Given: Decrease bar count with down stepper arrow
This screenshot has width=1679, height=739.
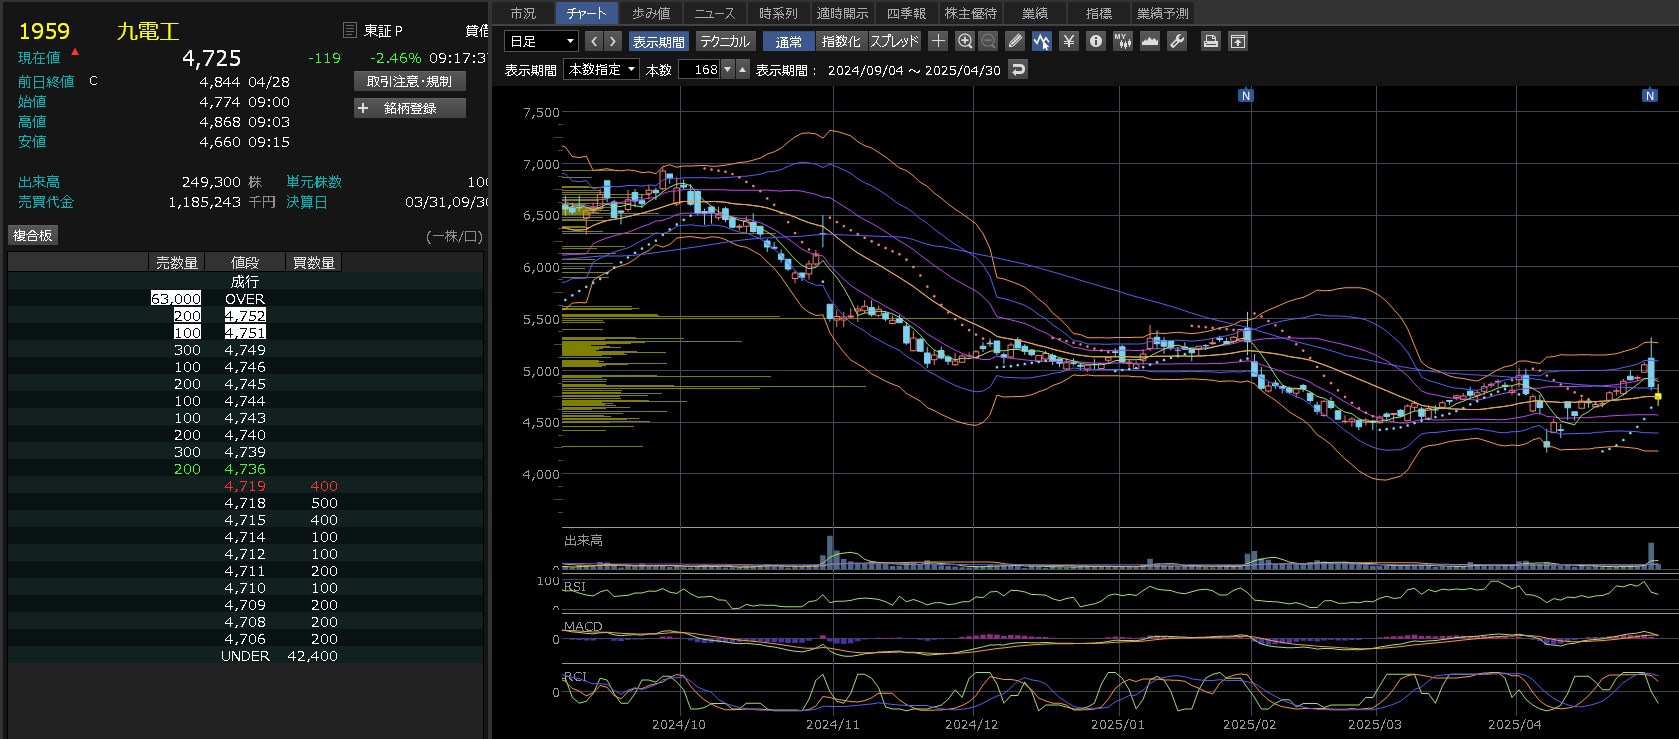Looking at the screenshot, I should (x=727, y=69).
